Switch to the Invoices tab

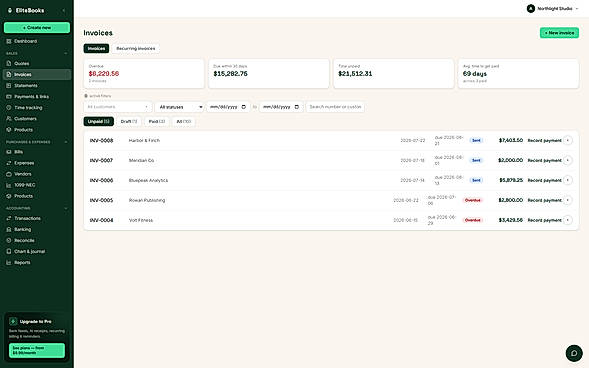click(x=96, y=48)
